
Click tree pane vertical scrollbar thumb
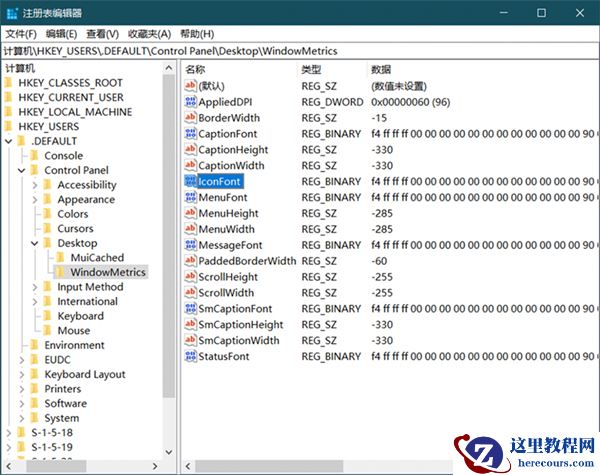pyautogui.click(x=169, y=236)
